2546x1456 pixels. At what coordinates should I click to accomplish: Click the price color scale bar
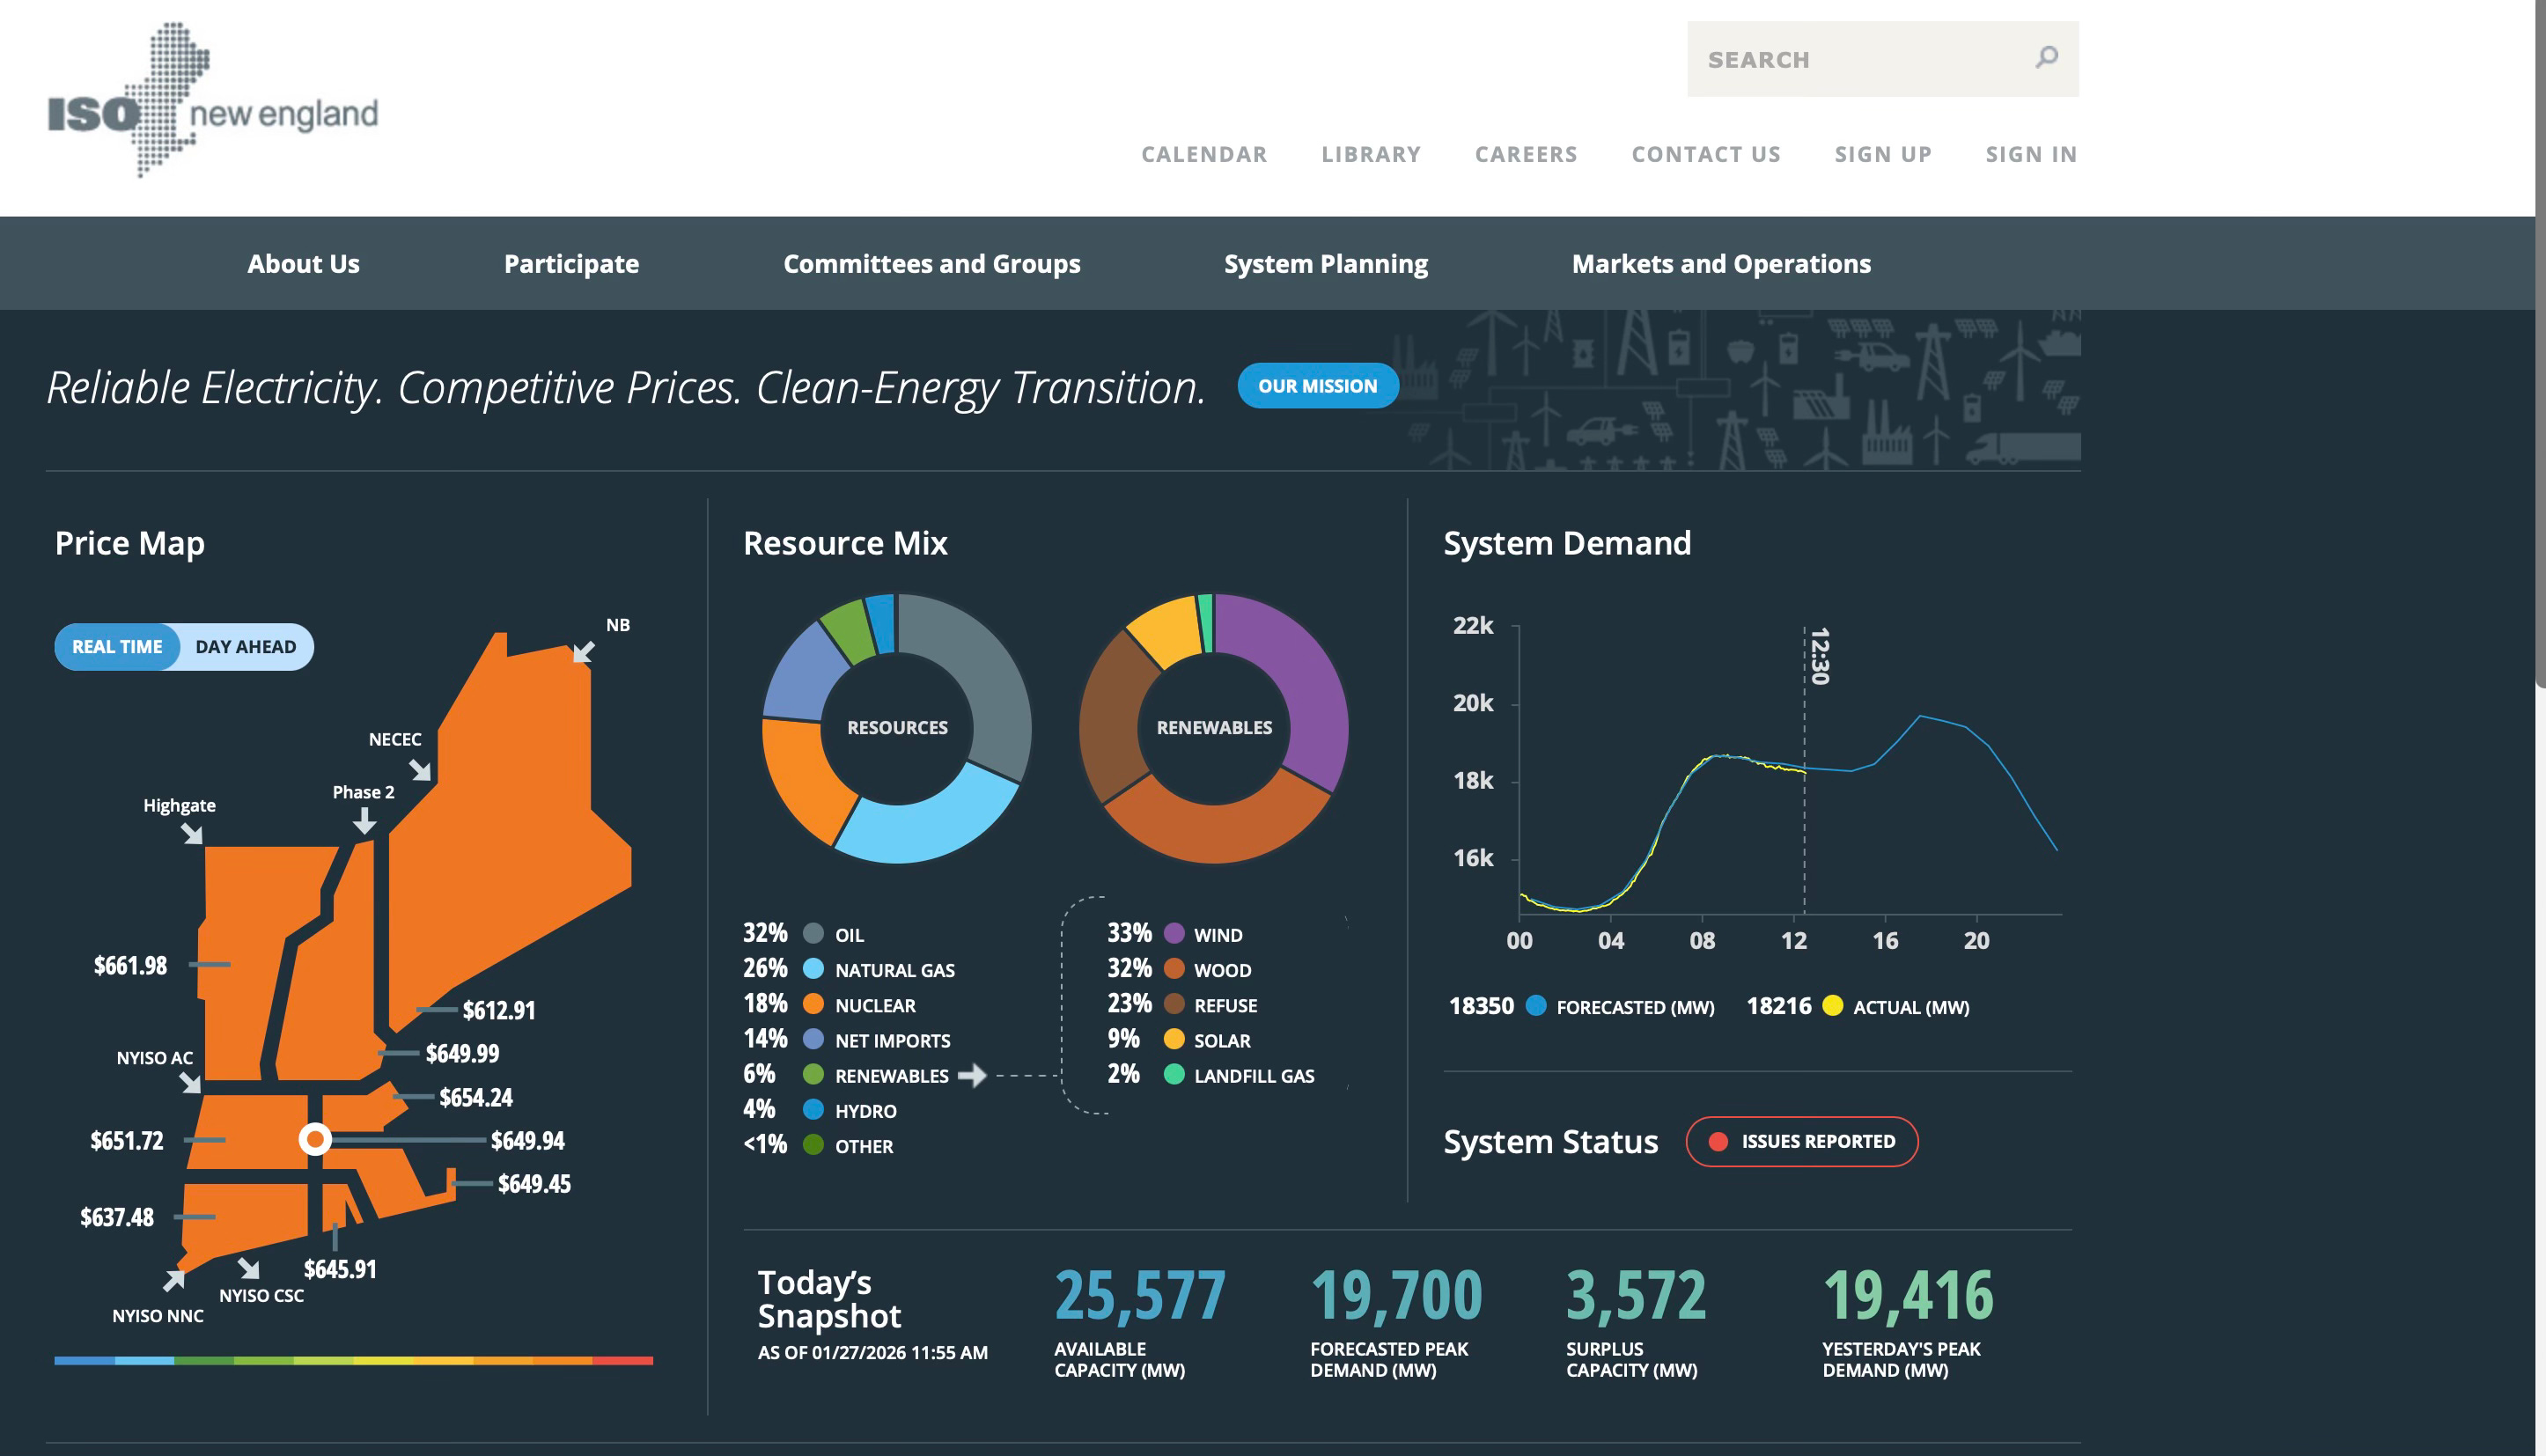[353, 1360]
